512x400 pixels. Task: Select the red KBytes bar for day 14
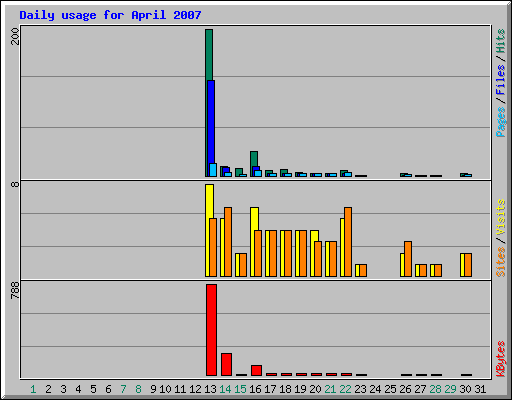pyautogui.click(x=226, y=364)
